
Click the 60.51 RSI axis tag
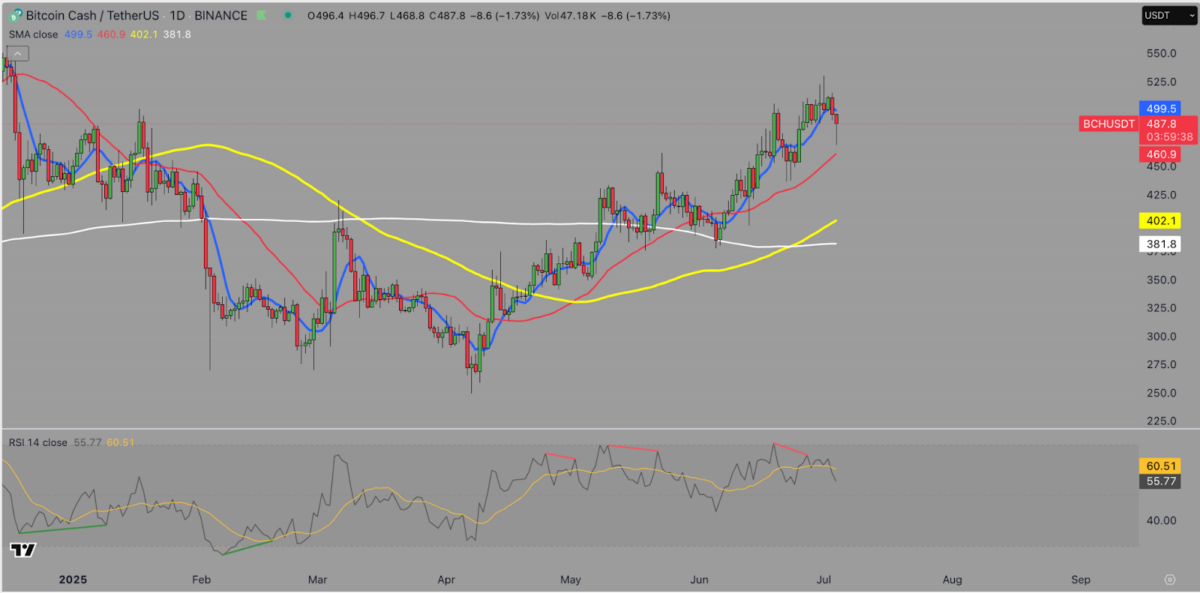point(1160,466)
